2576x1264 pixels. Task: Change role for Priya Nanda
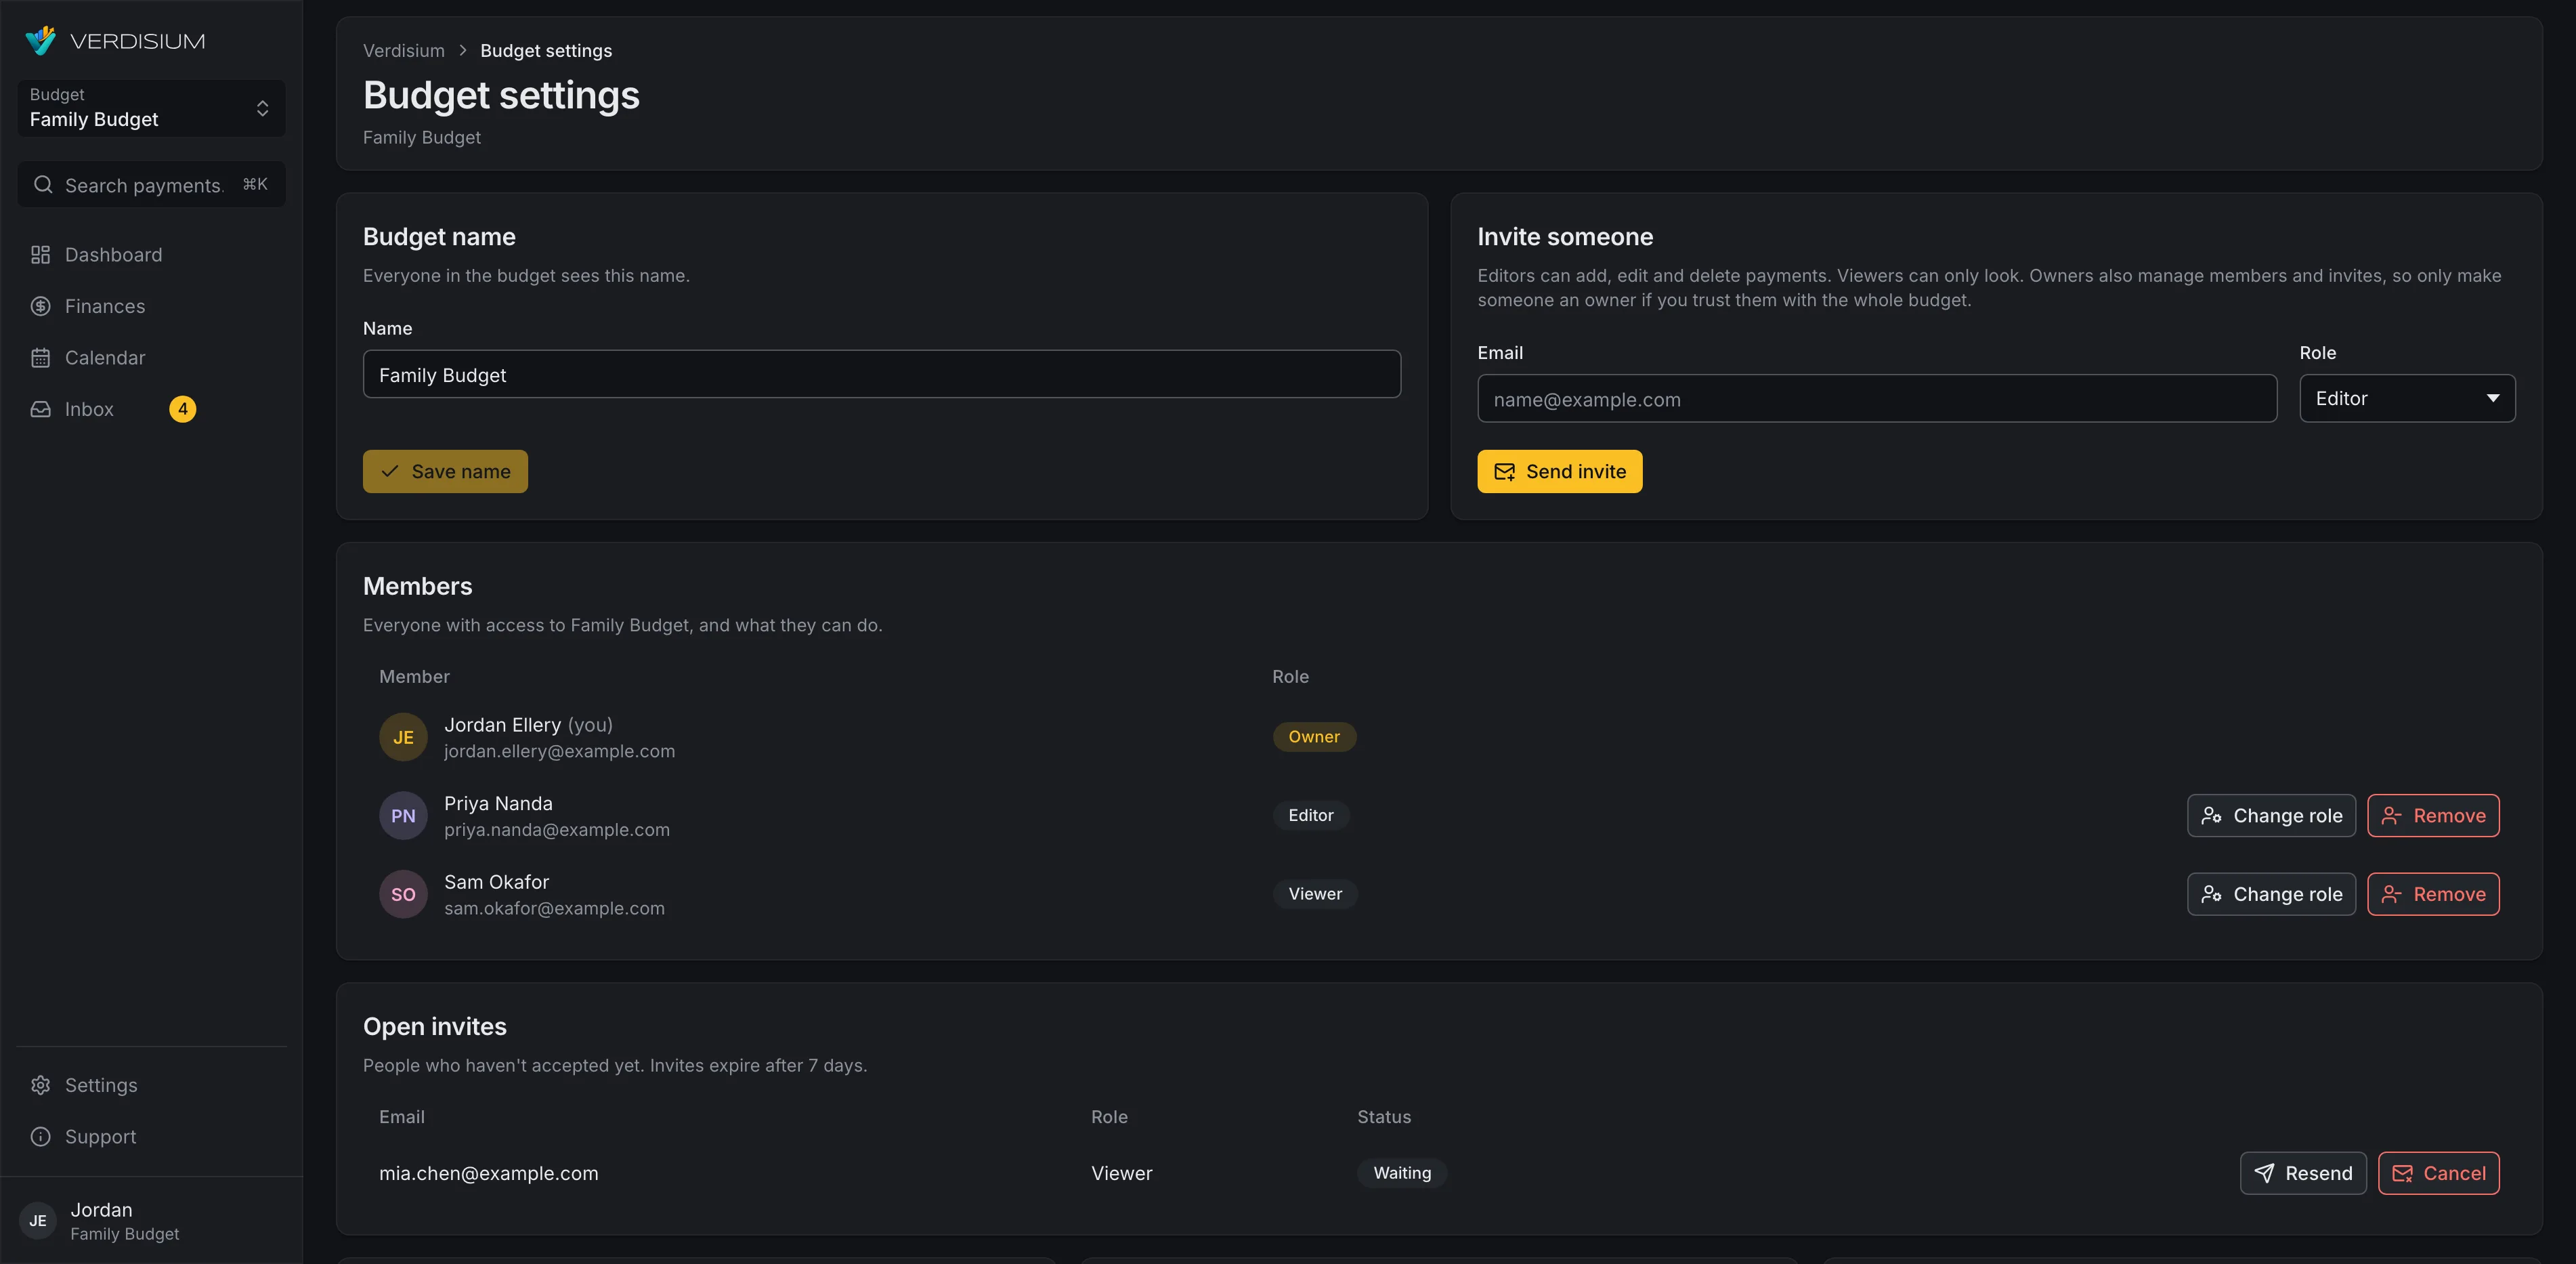coord(2271,816)
